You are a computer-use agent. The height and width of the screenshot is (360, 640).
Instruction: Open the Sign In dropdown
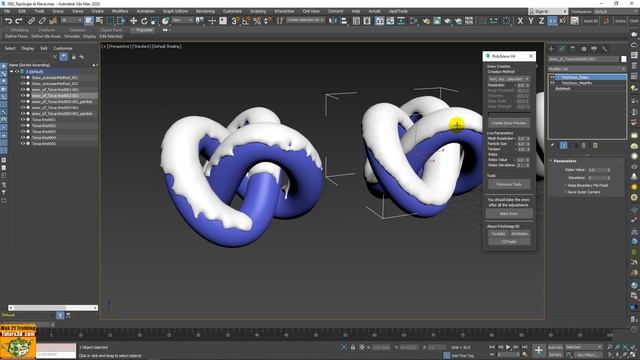pos(548,11)
